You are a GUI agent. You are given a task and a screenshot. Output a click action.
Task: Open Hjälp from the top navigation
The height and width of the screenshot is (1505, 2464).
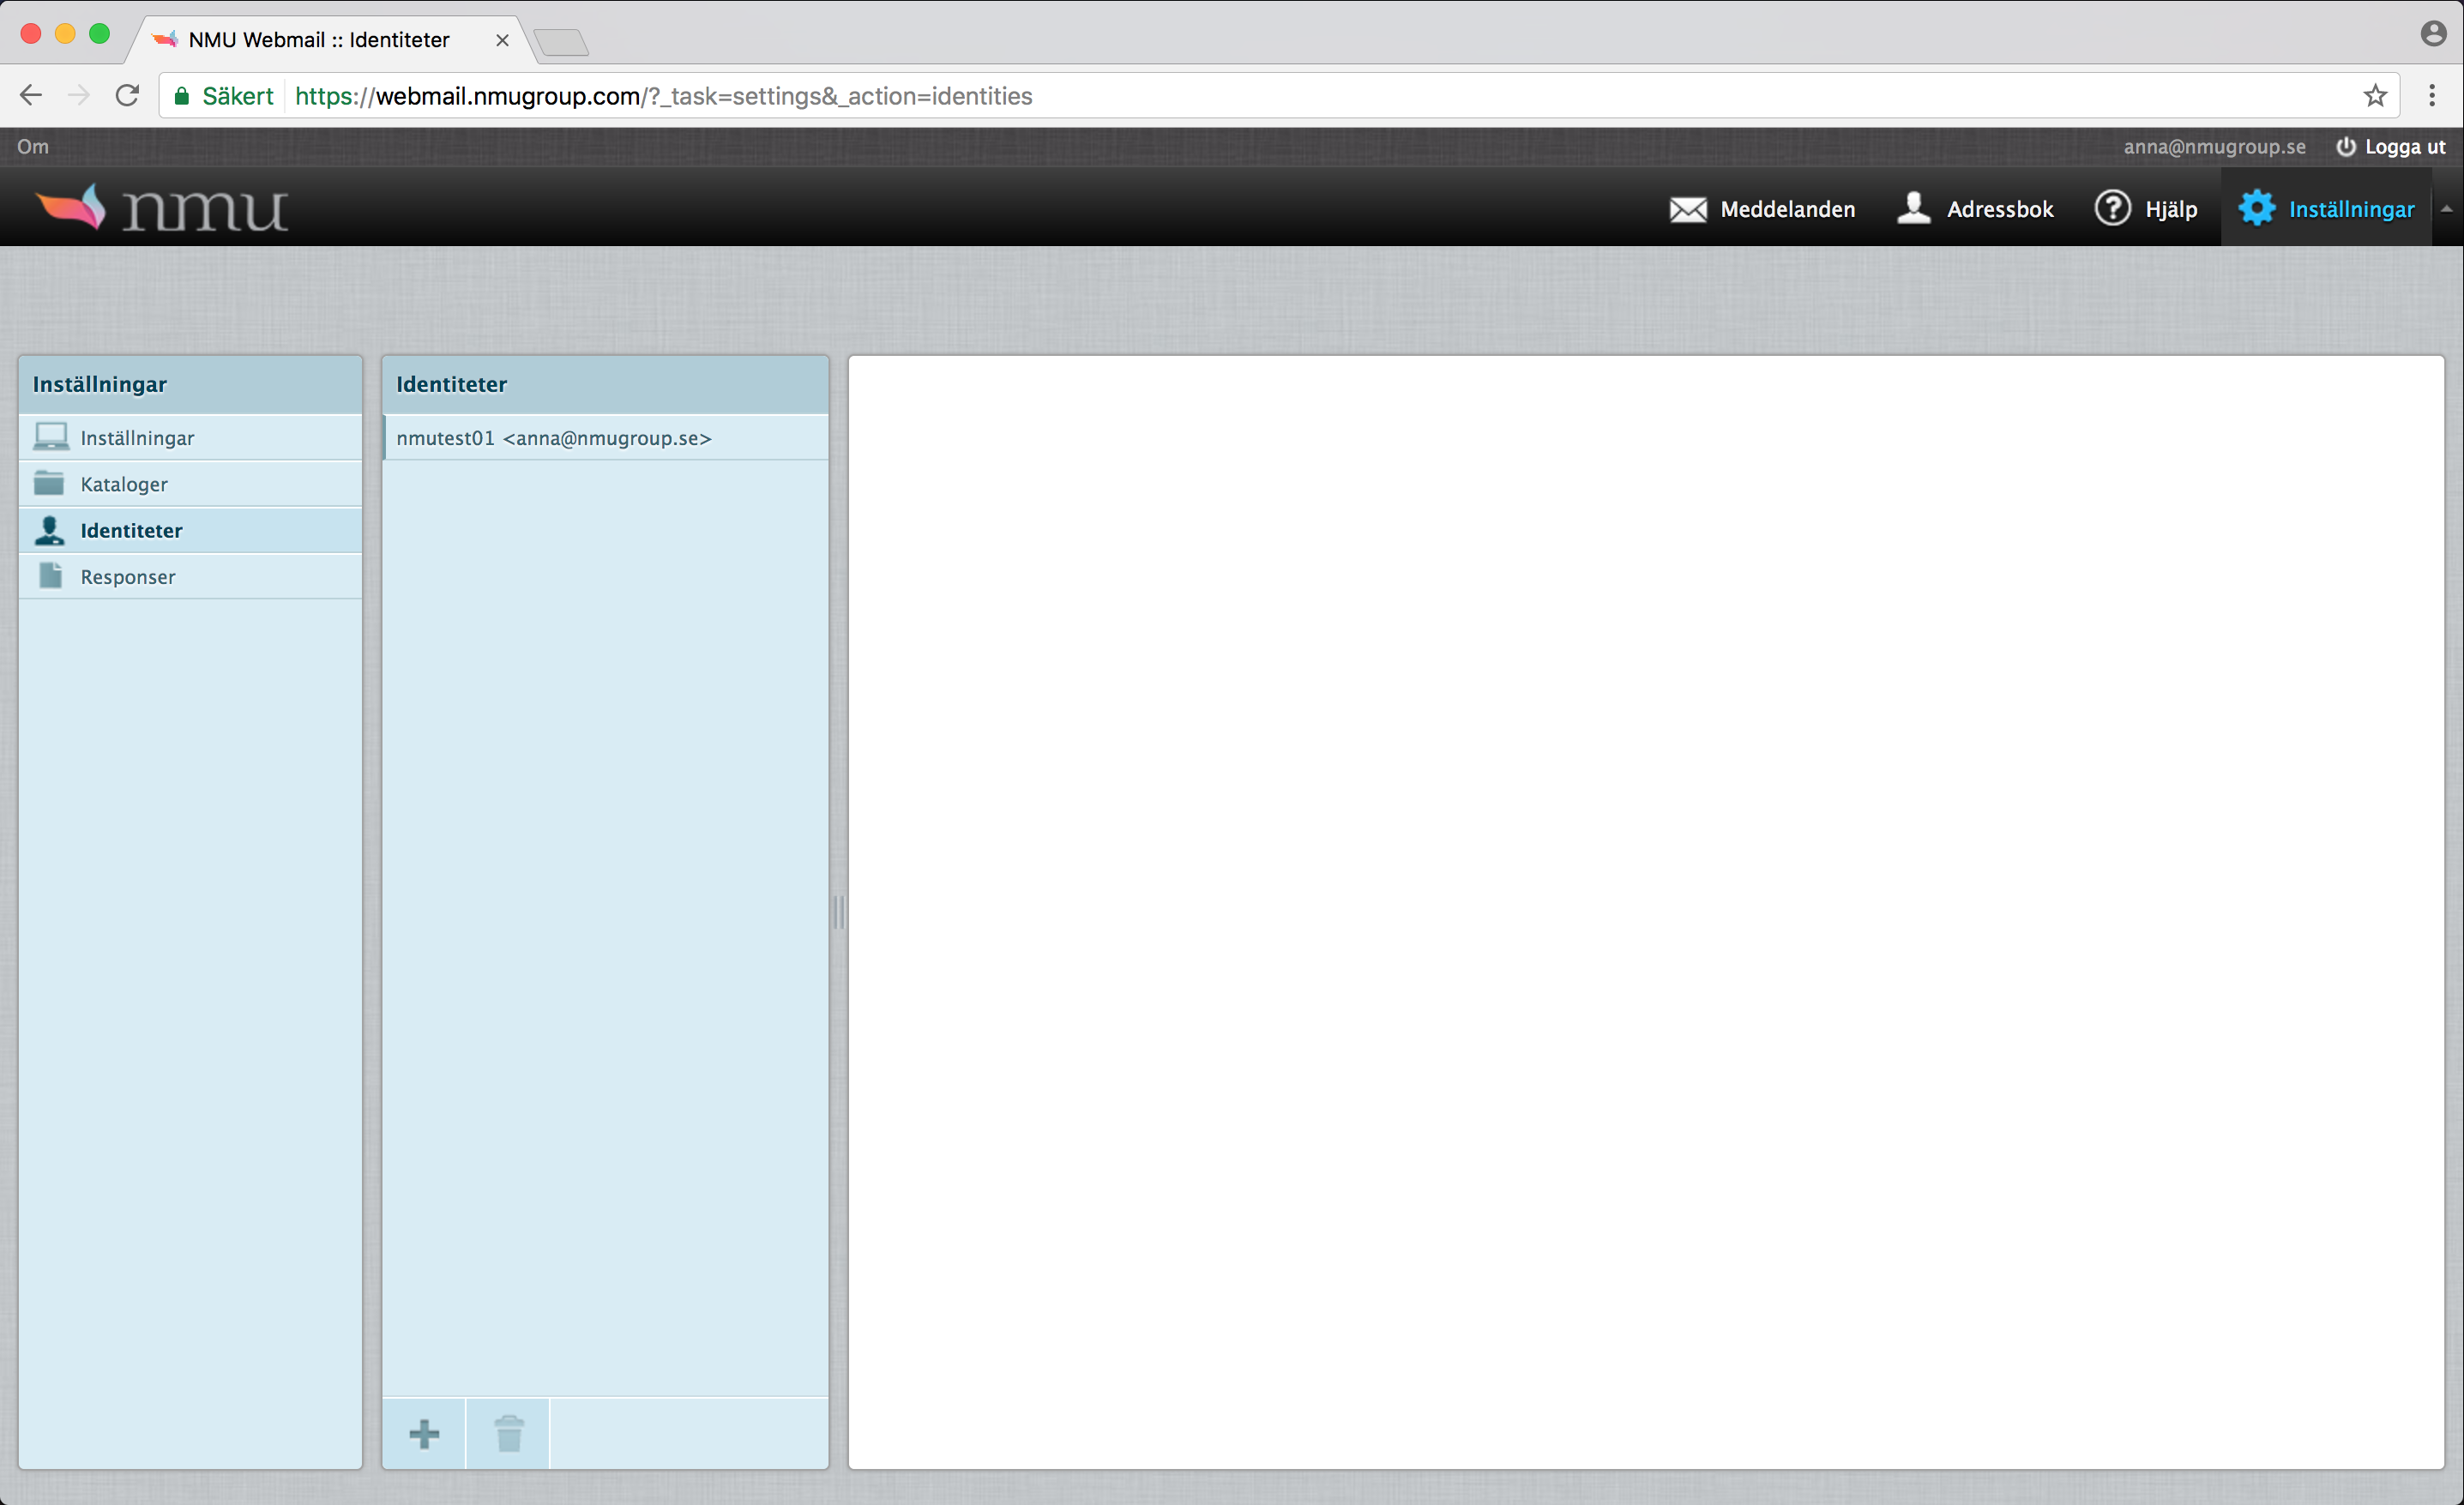(x=2146, y=209)
